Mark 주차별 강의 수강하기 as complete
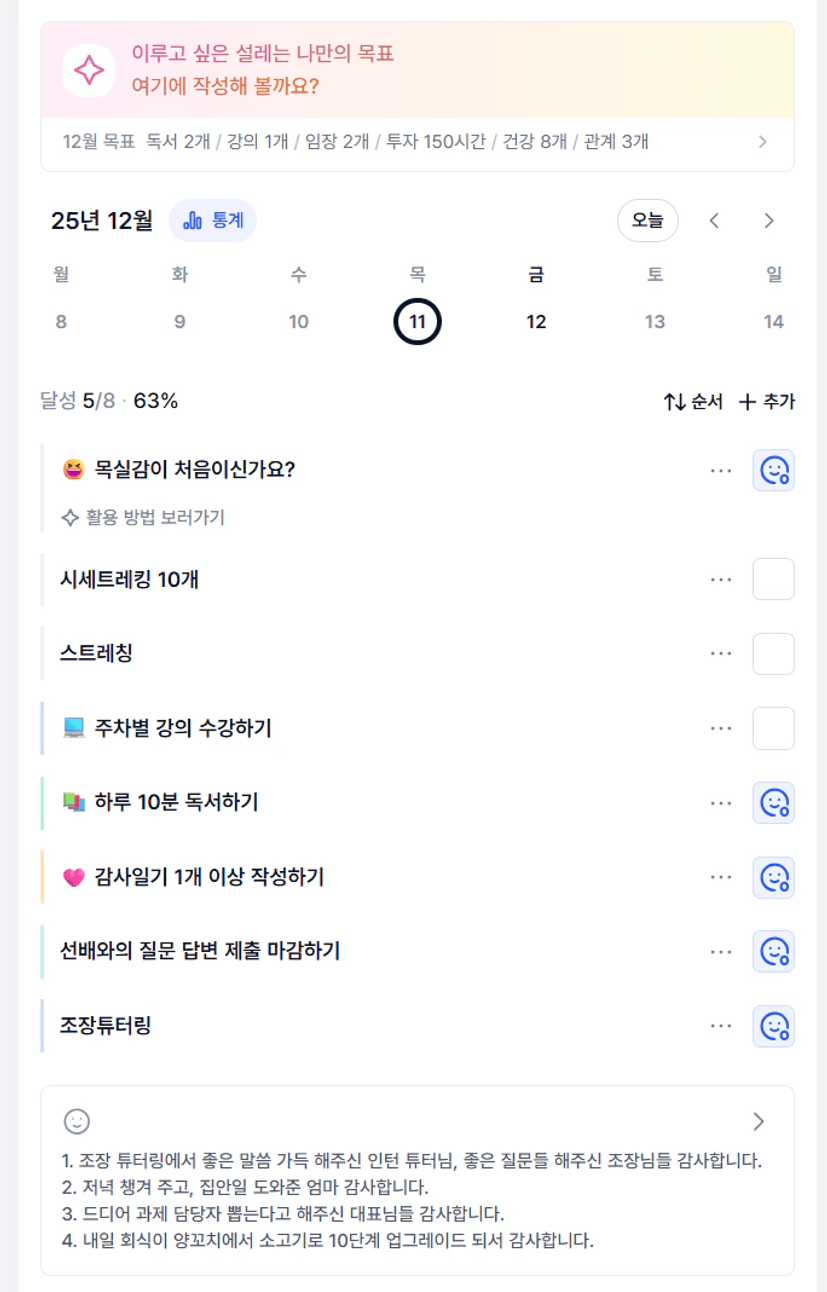 coord(773,728)
